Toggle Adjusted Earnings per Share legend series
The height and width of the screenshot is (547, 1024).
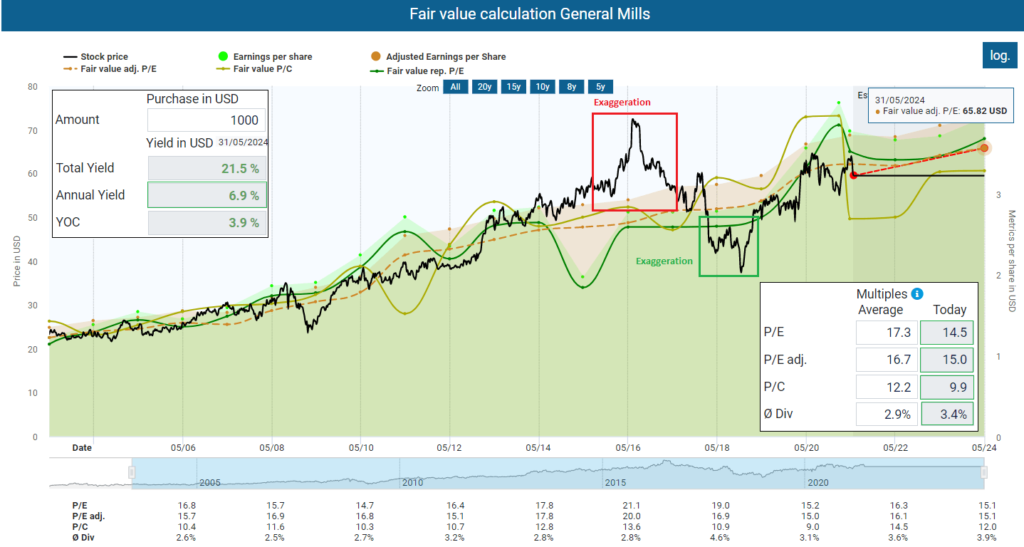tap(438, 57)
